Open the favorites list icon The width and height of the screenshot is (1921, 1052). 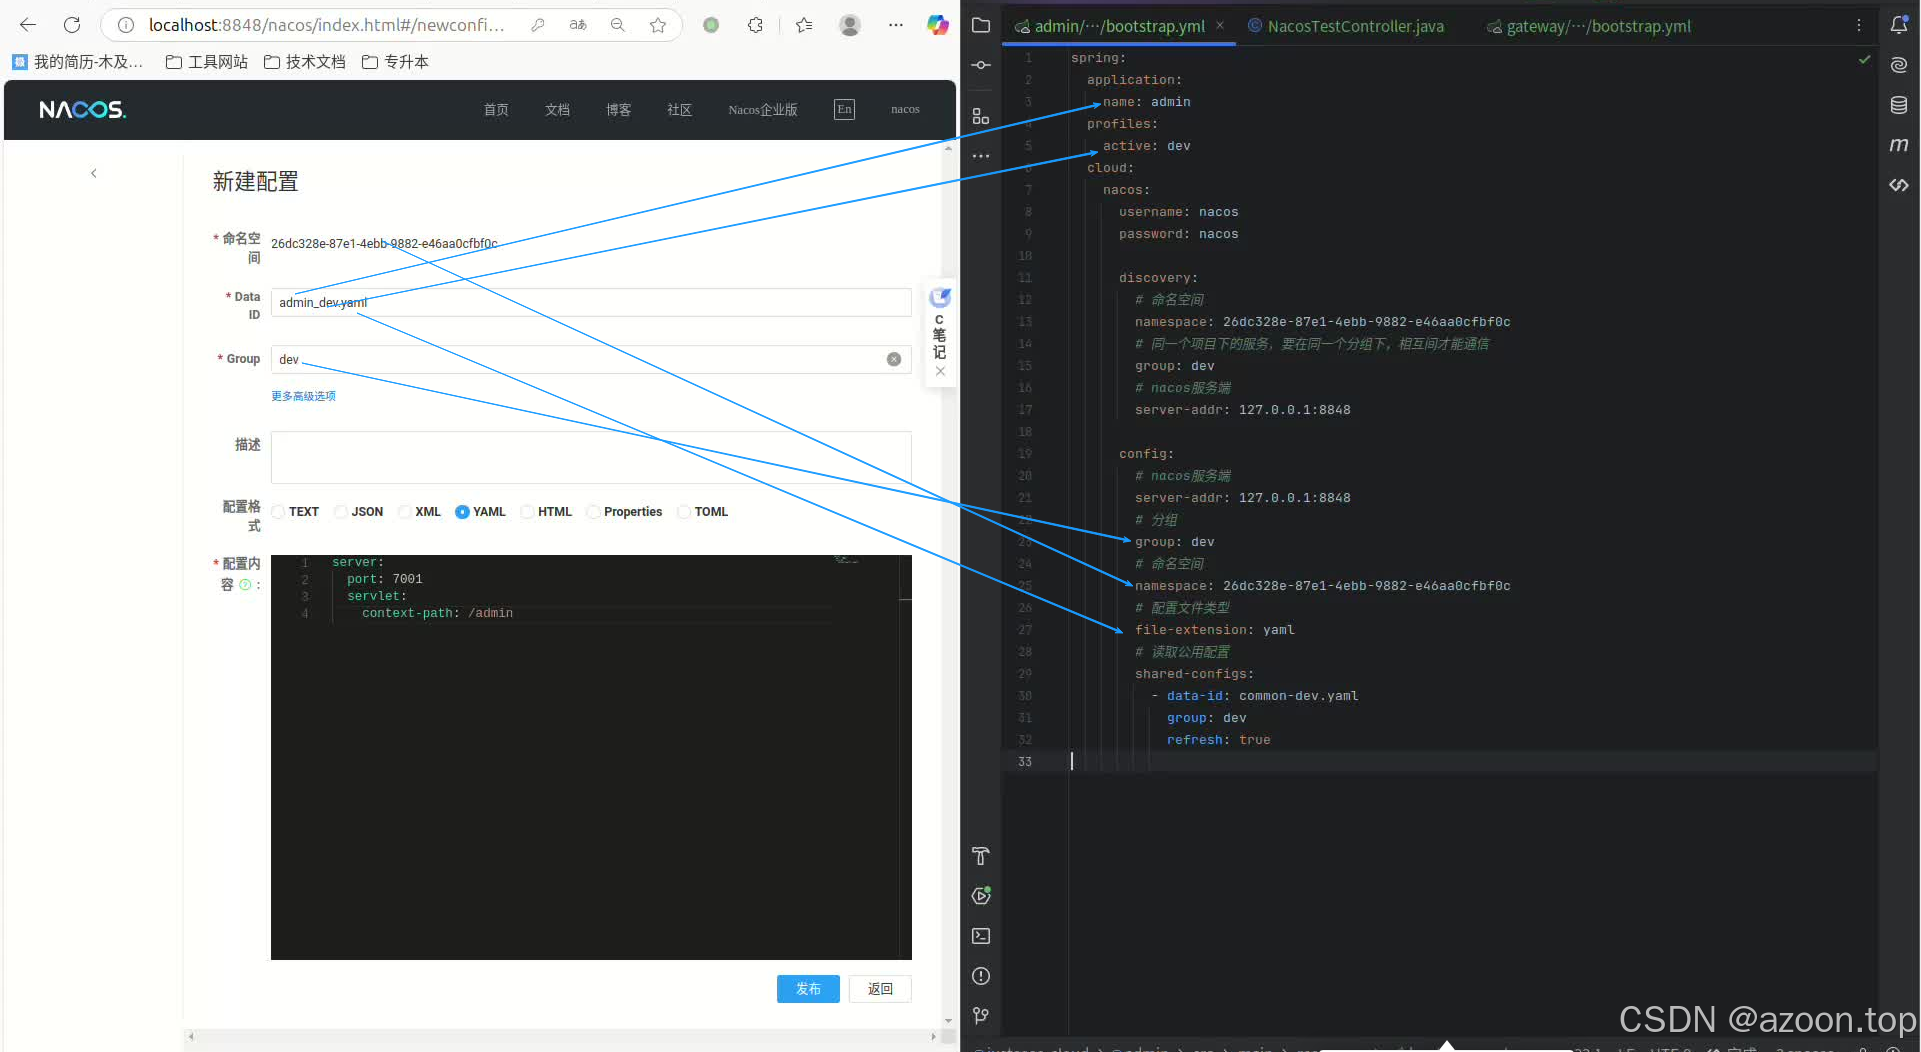804,25
